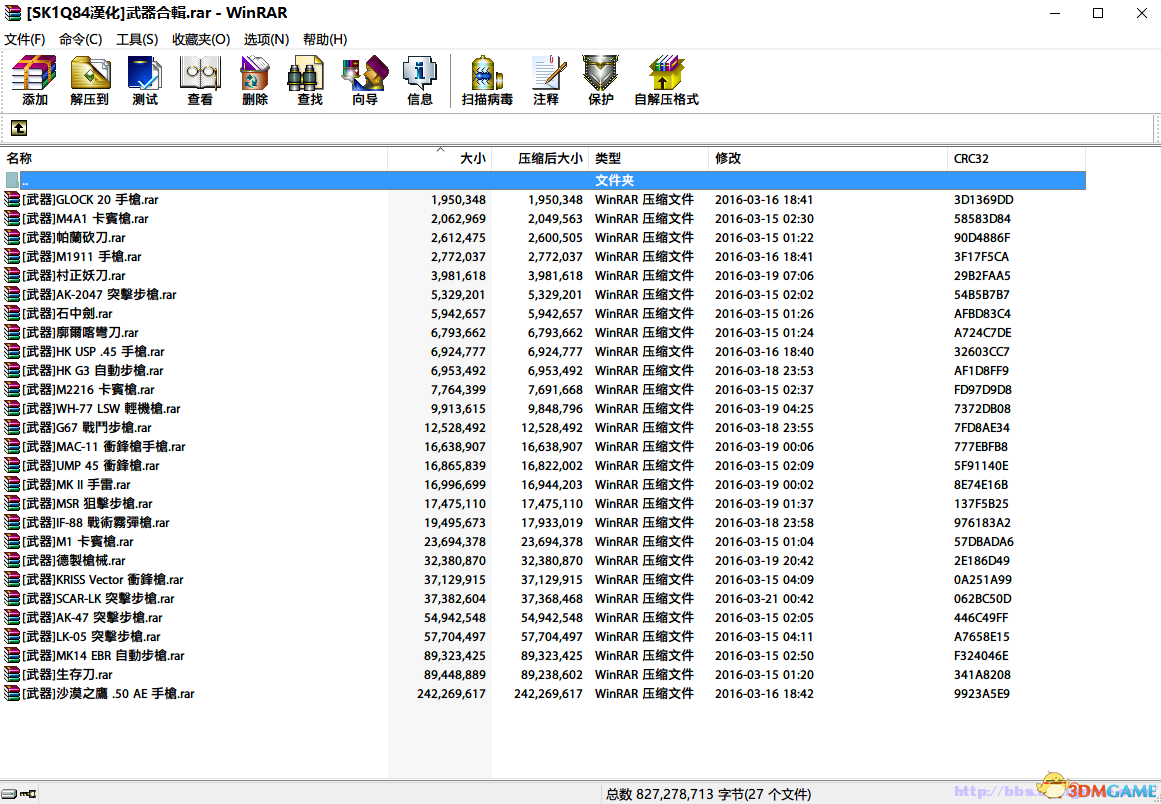
Task: Select [武器]M2216 卡賓槍.rar
Action: click(88, 389)
